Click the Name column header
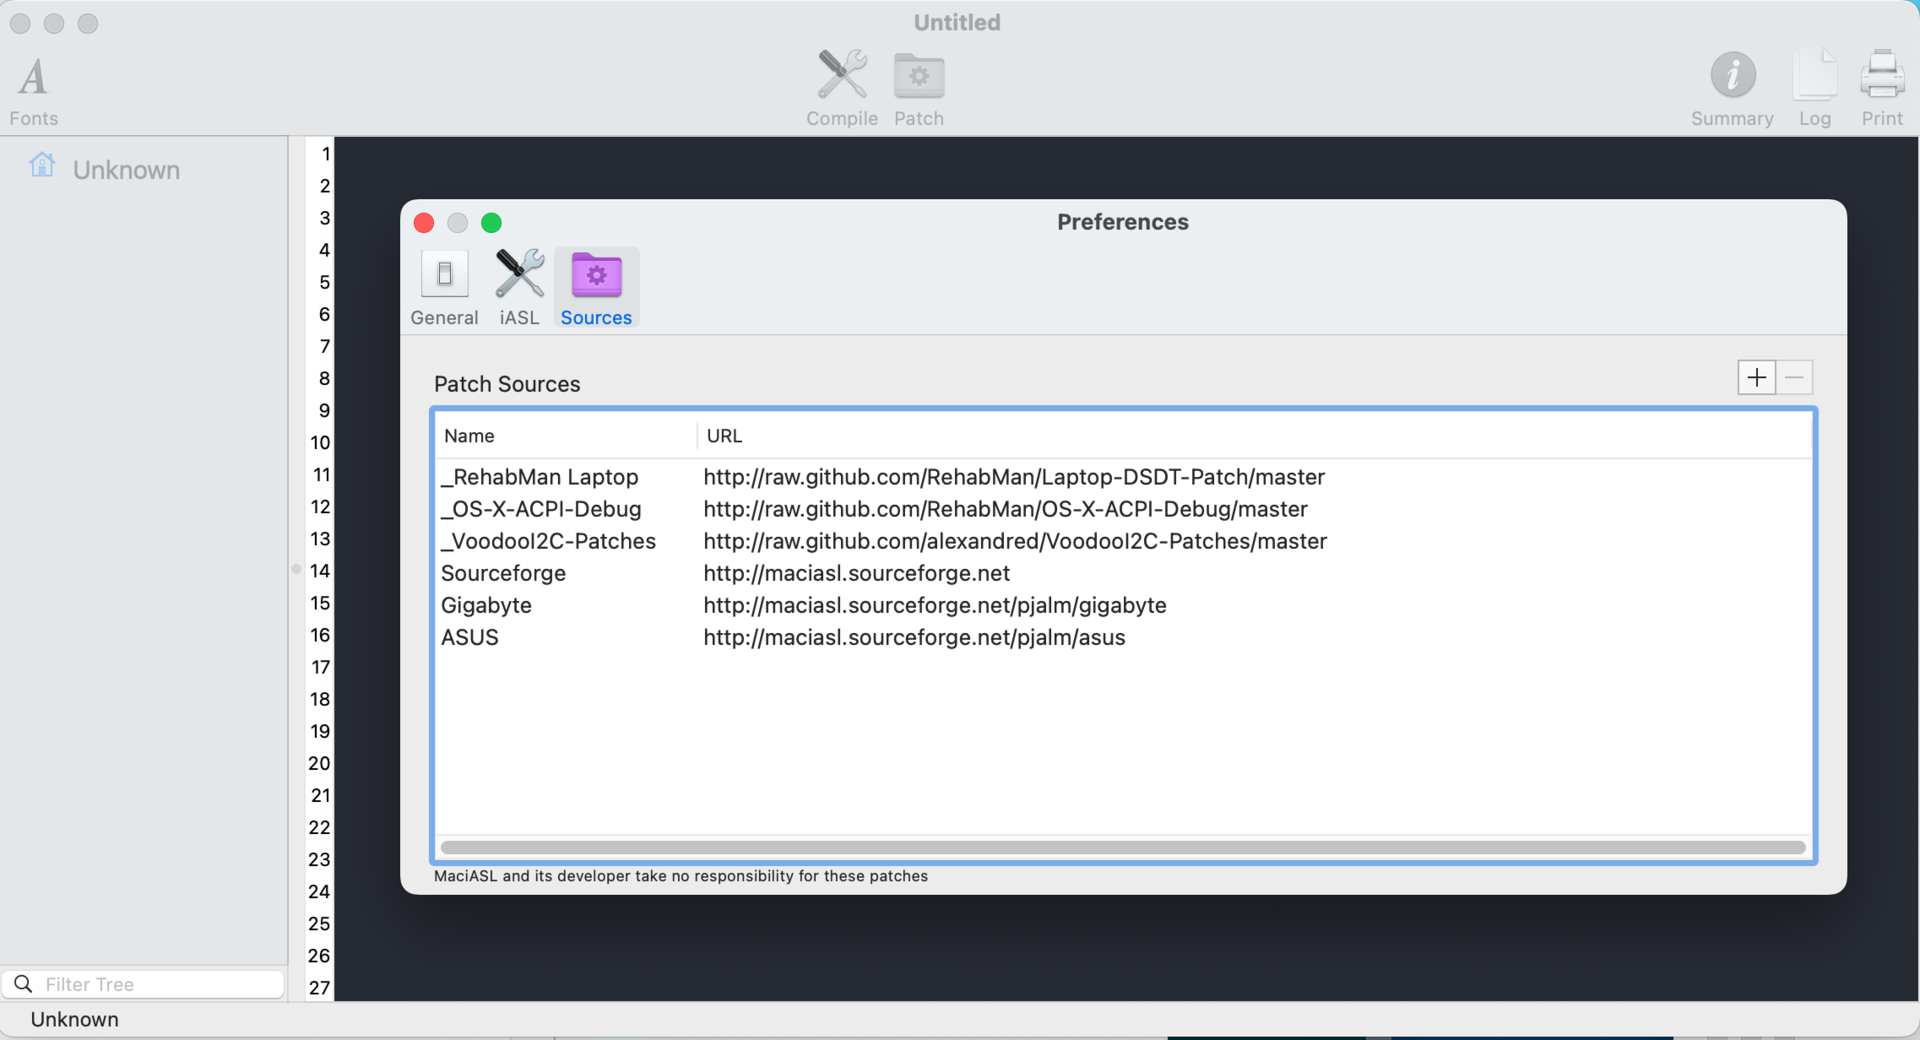This screenshot has width=1920, height=1040. pos(566,436)
